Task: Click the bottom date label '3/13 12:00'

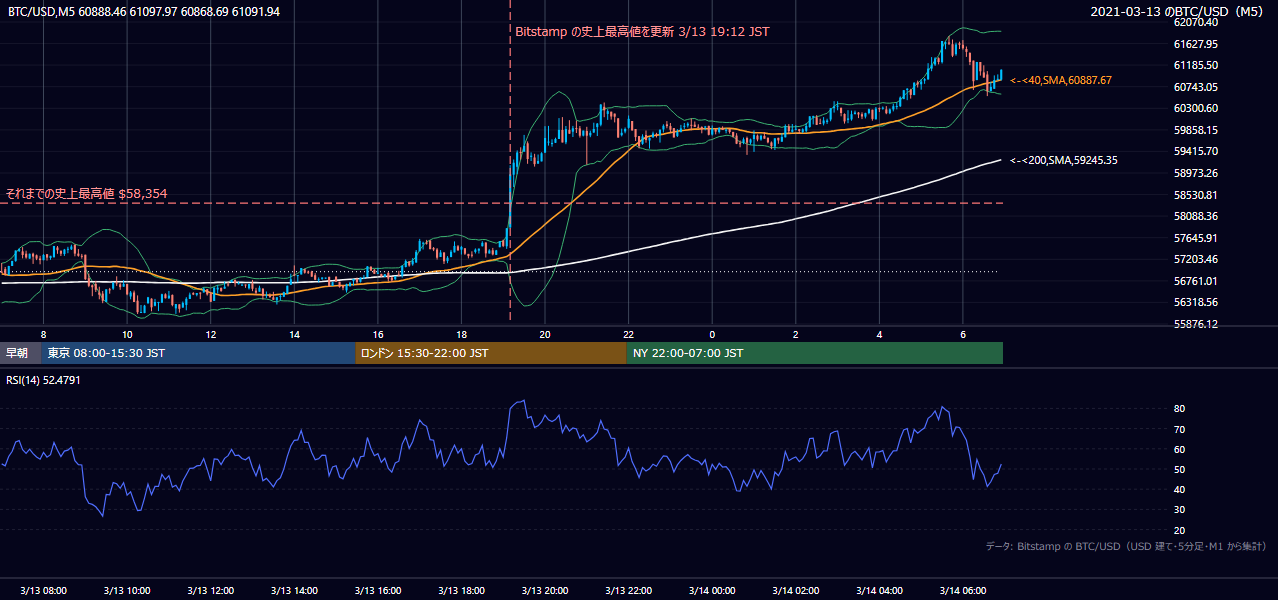Action: point(211,591)
